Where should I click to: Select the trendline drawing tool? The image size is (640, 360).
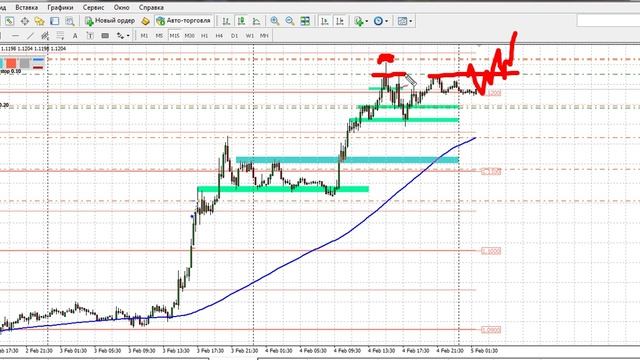[30, 36]
